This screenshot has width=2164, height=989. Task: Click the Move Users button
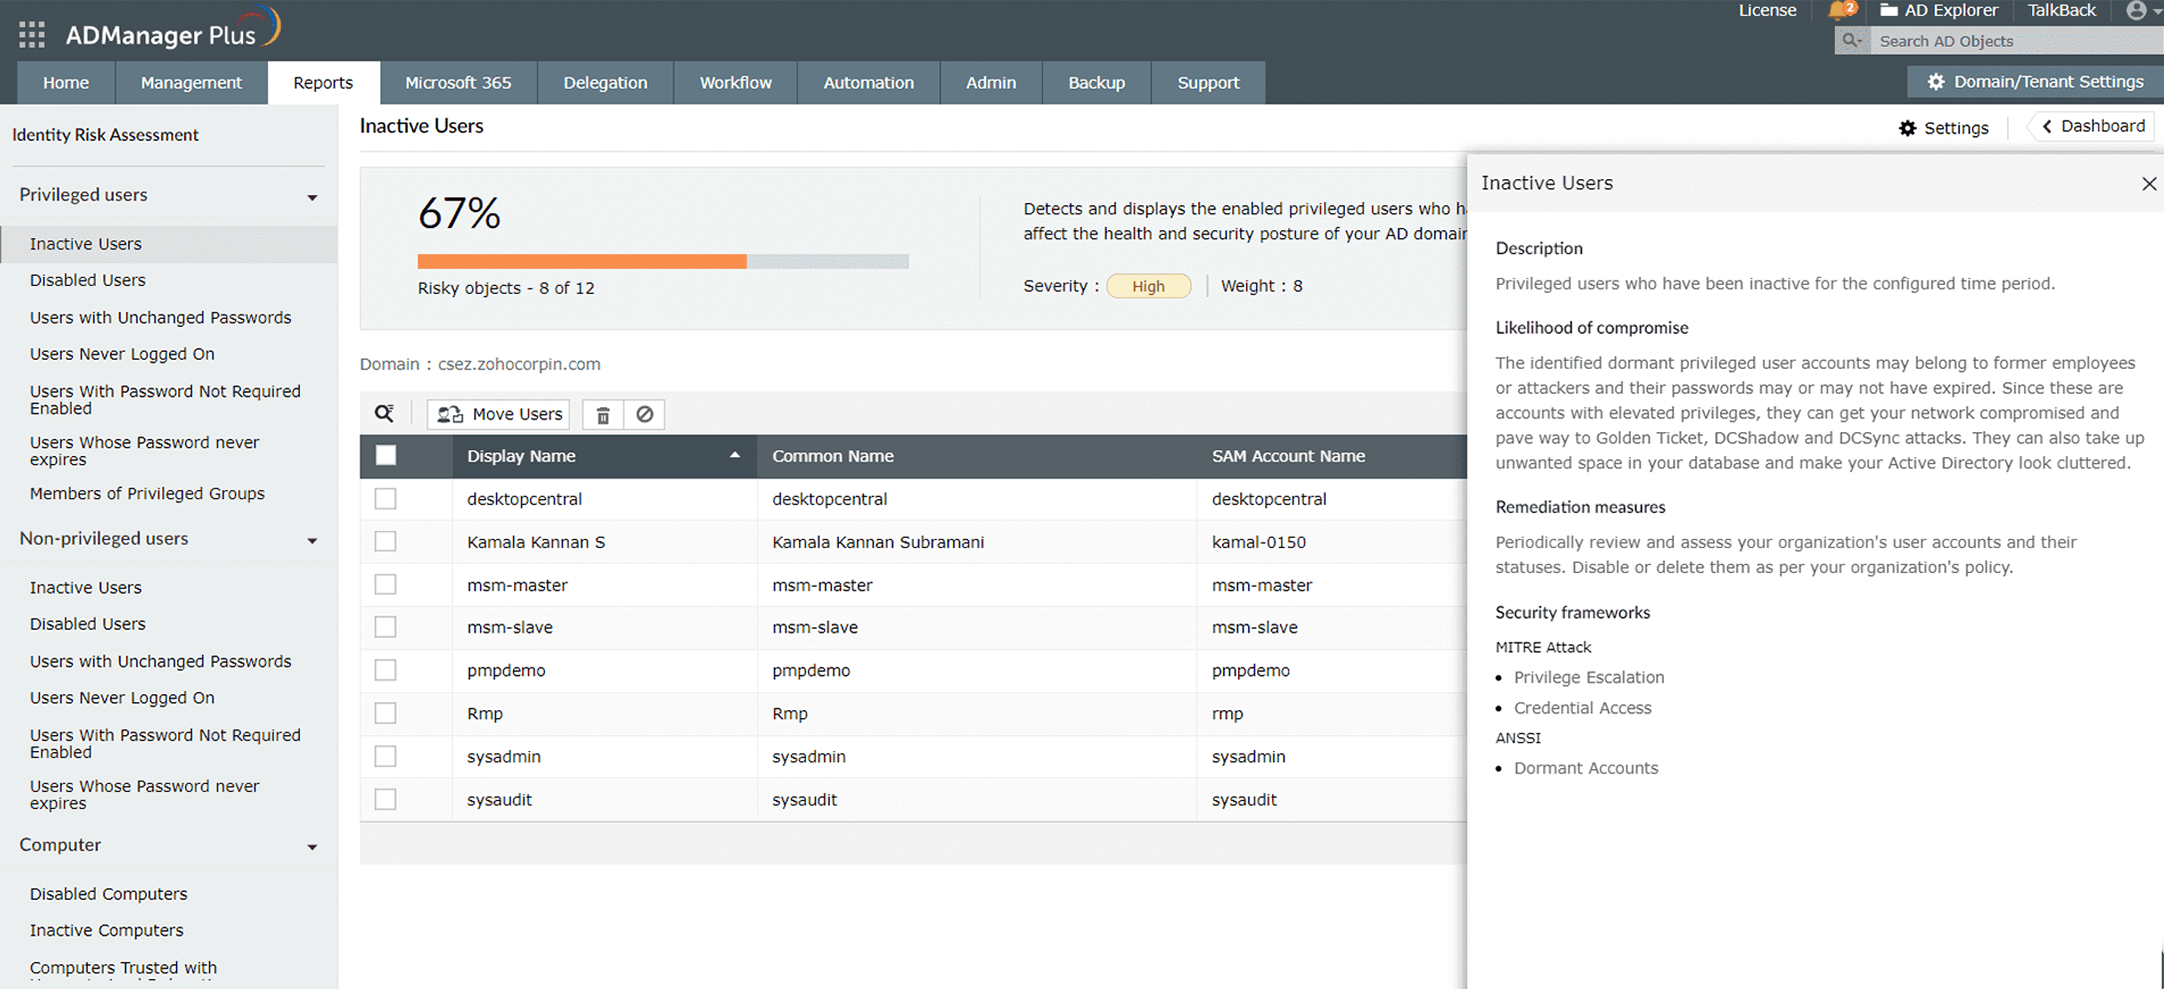499,414
